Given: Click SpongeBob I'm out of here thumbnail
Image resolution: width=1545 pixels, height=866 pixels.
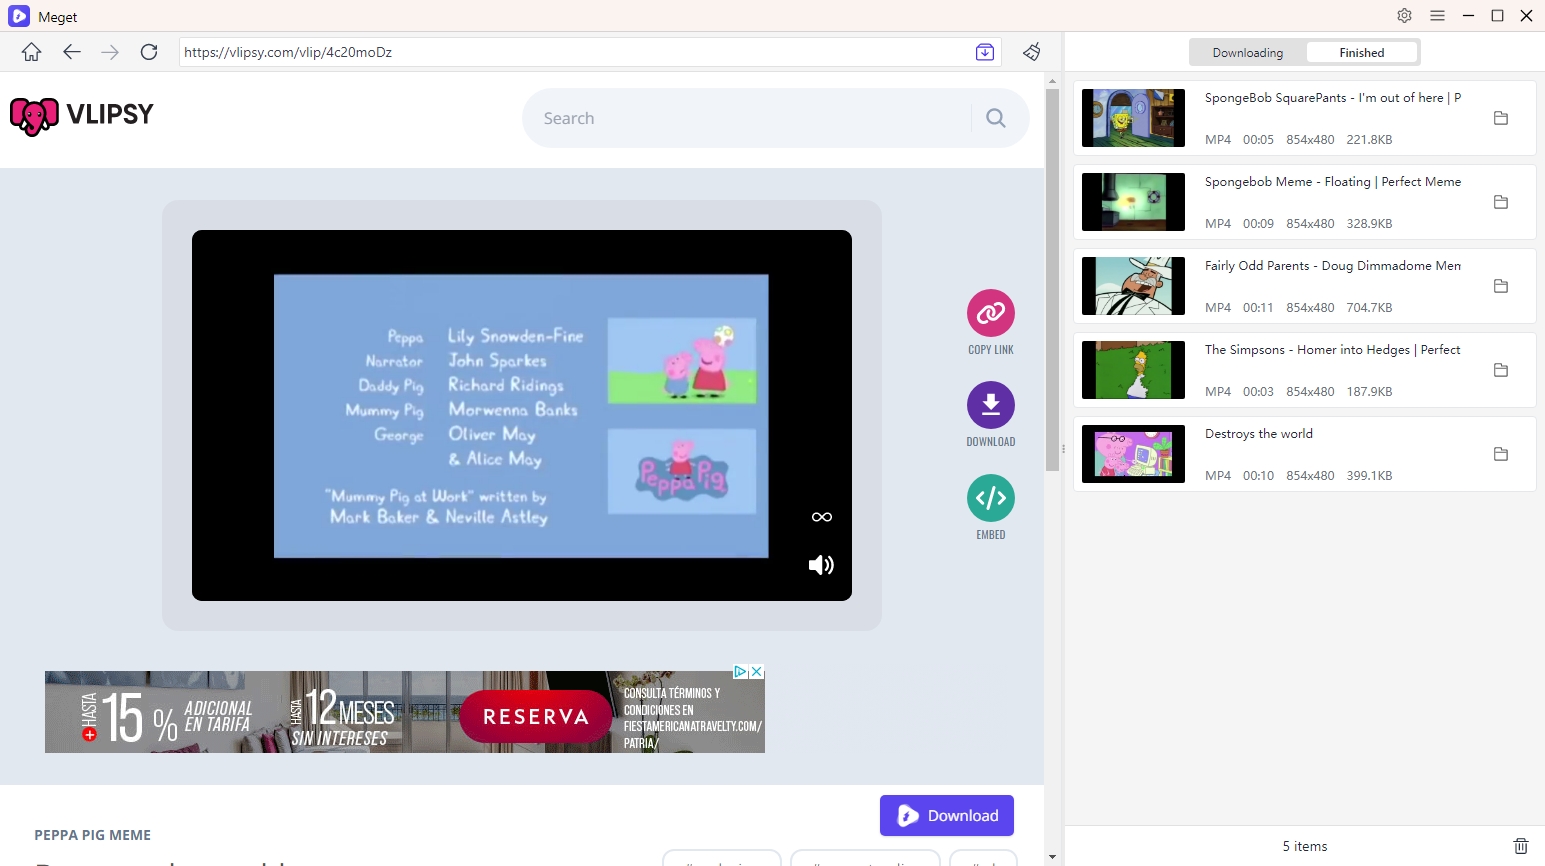Looking at the screenshot, I should [x=1133, y=118].
